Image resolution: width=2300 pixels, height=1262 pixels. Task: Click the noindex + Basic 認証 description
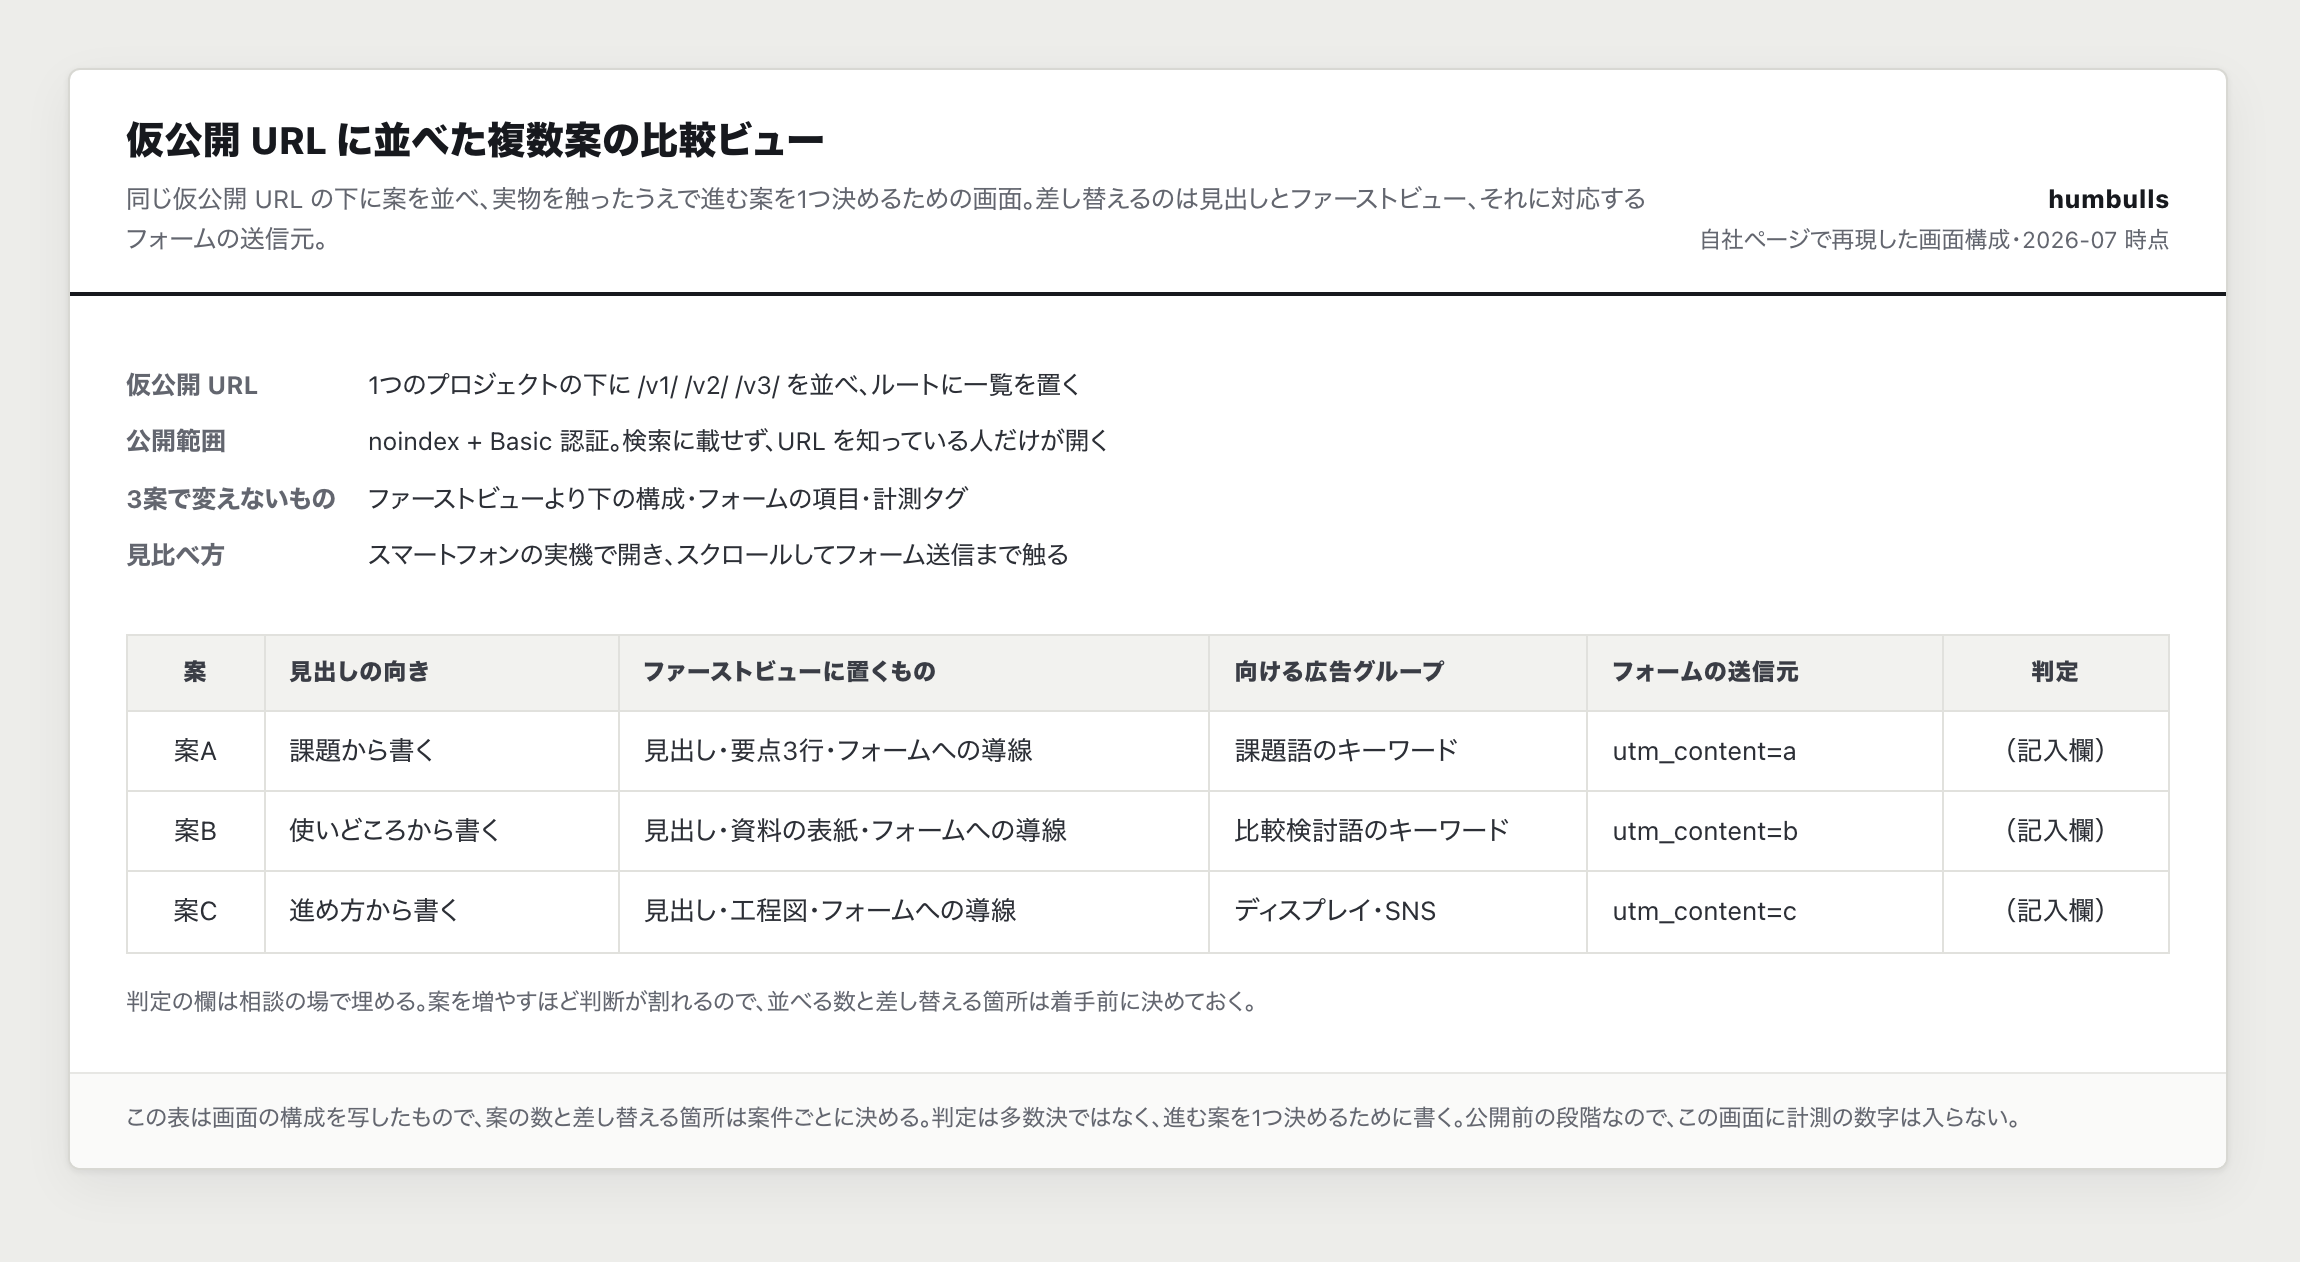pos(738,441)
